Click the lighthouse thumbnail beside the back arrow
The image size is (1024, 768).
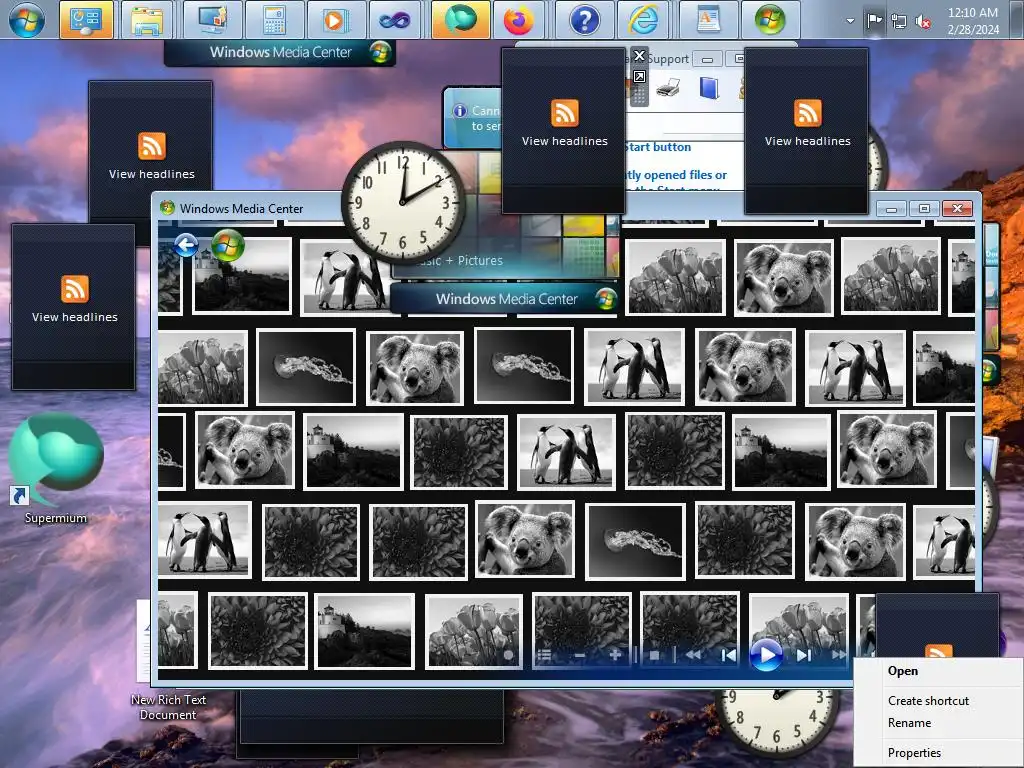point(242,274)
